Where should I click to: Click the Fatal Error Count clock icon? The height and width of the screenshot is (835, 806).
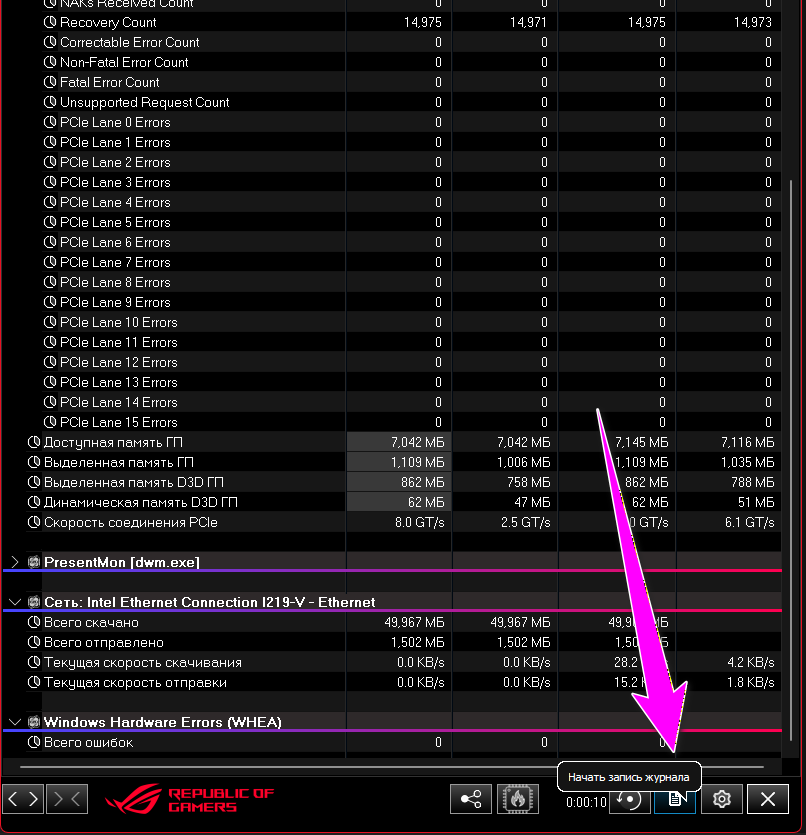pyautogui.click(x=51, y=82)
